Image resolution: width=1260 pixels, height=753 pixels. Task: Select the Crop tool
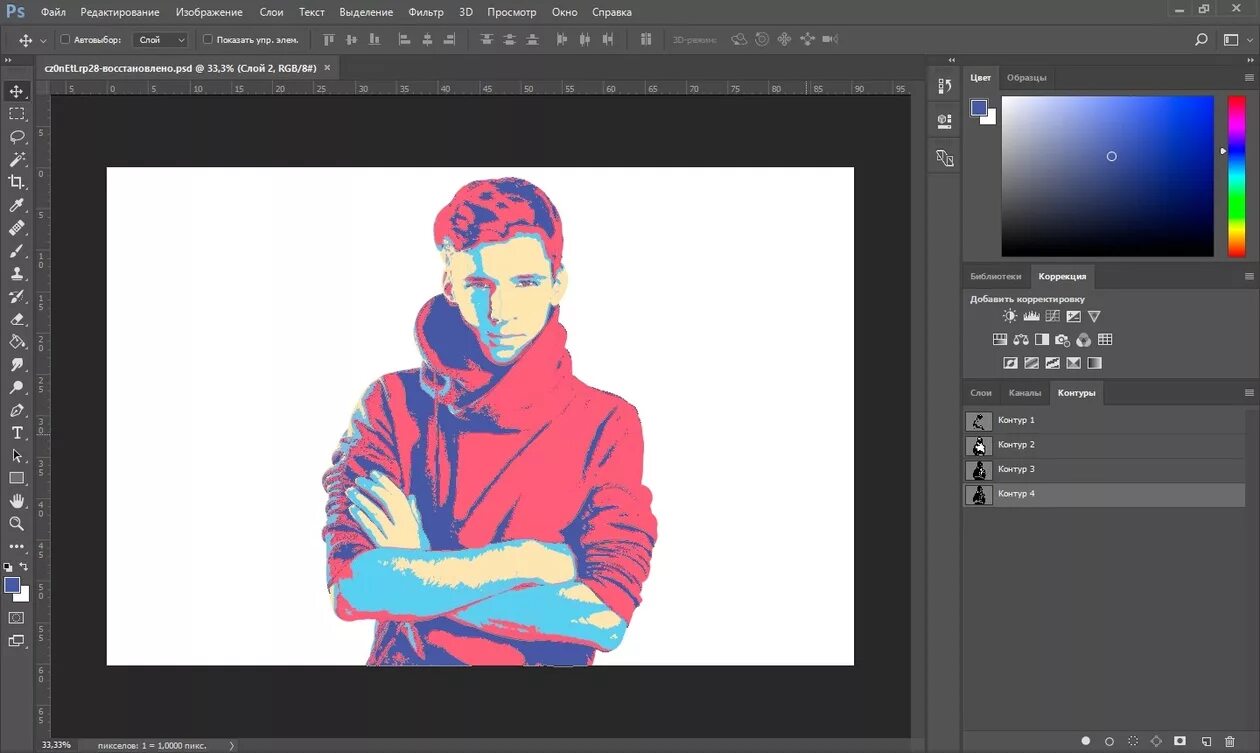[17, 182]
